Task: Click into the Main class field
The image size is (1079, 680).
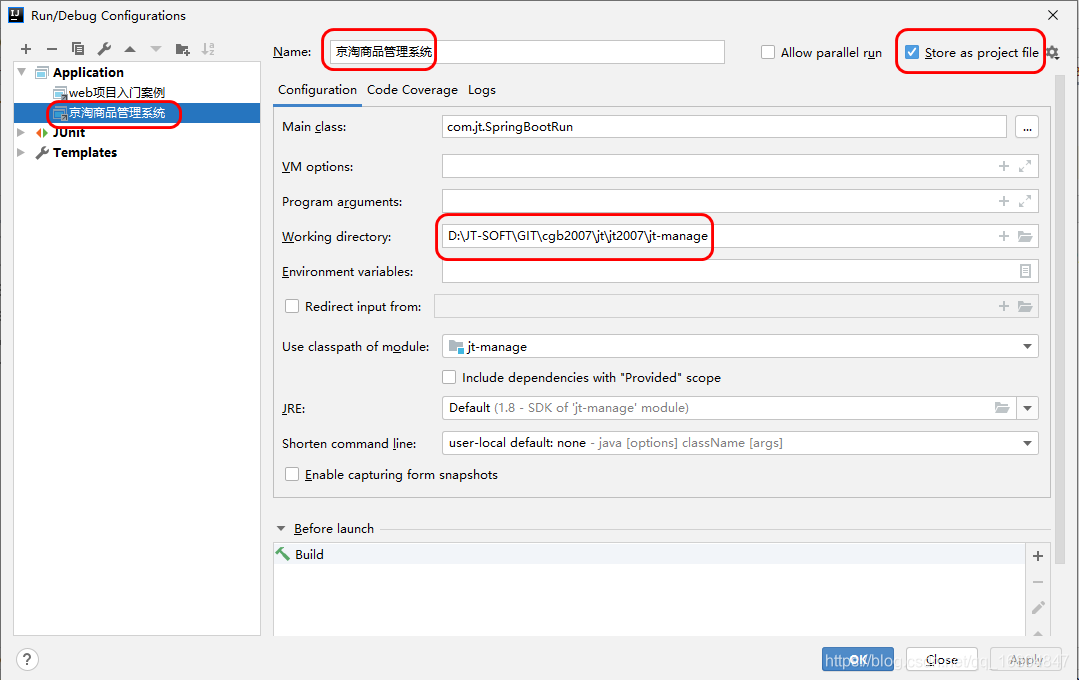Action: pos(724,127)
